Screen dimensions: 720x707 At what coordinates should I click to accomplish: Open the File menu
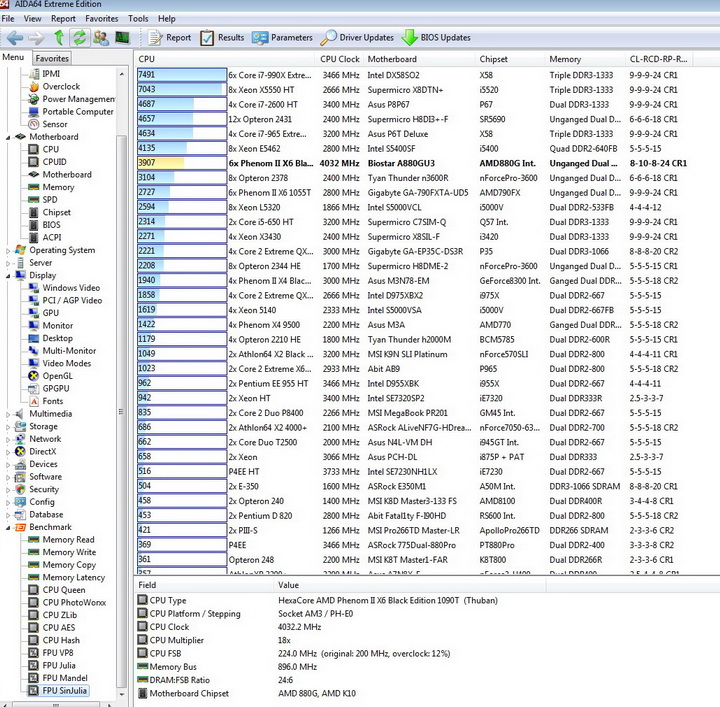(8, 19)
